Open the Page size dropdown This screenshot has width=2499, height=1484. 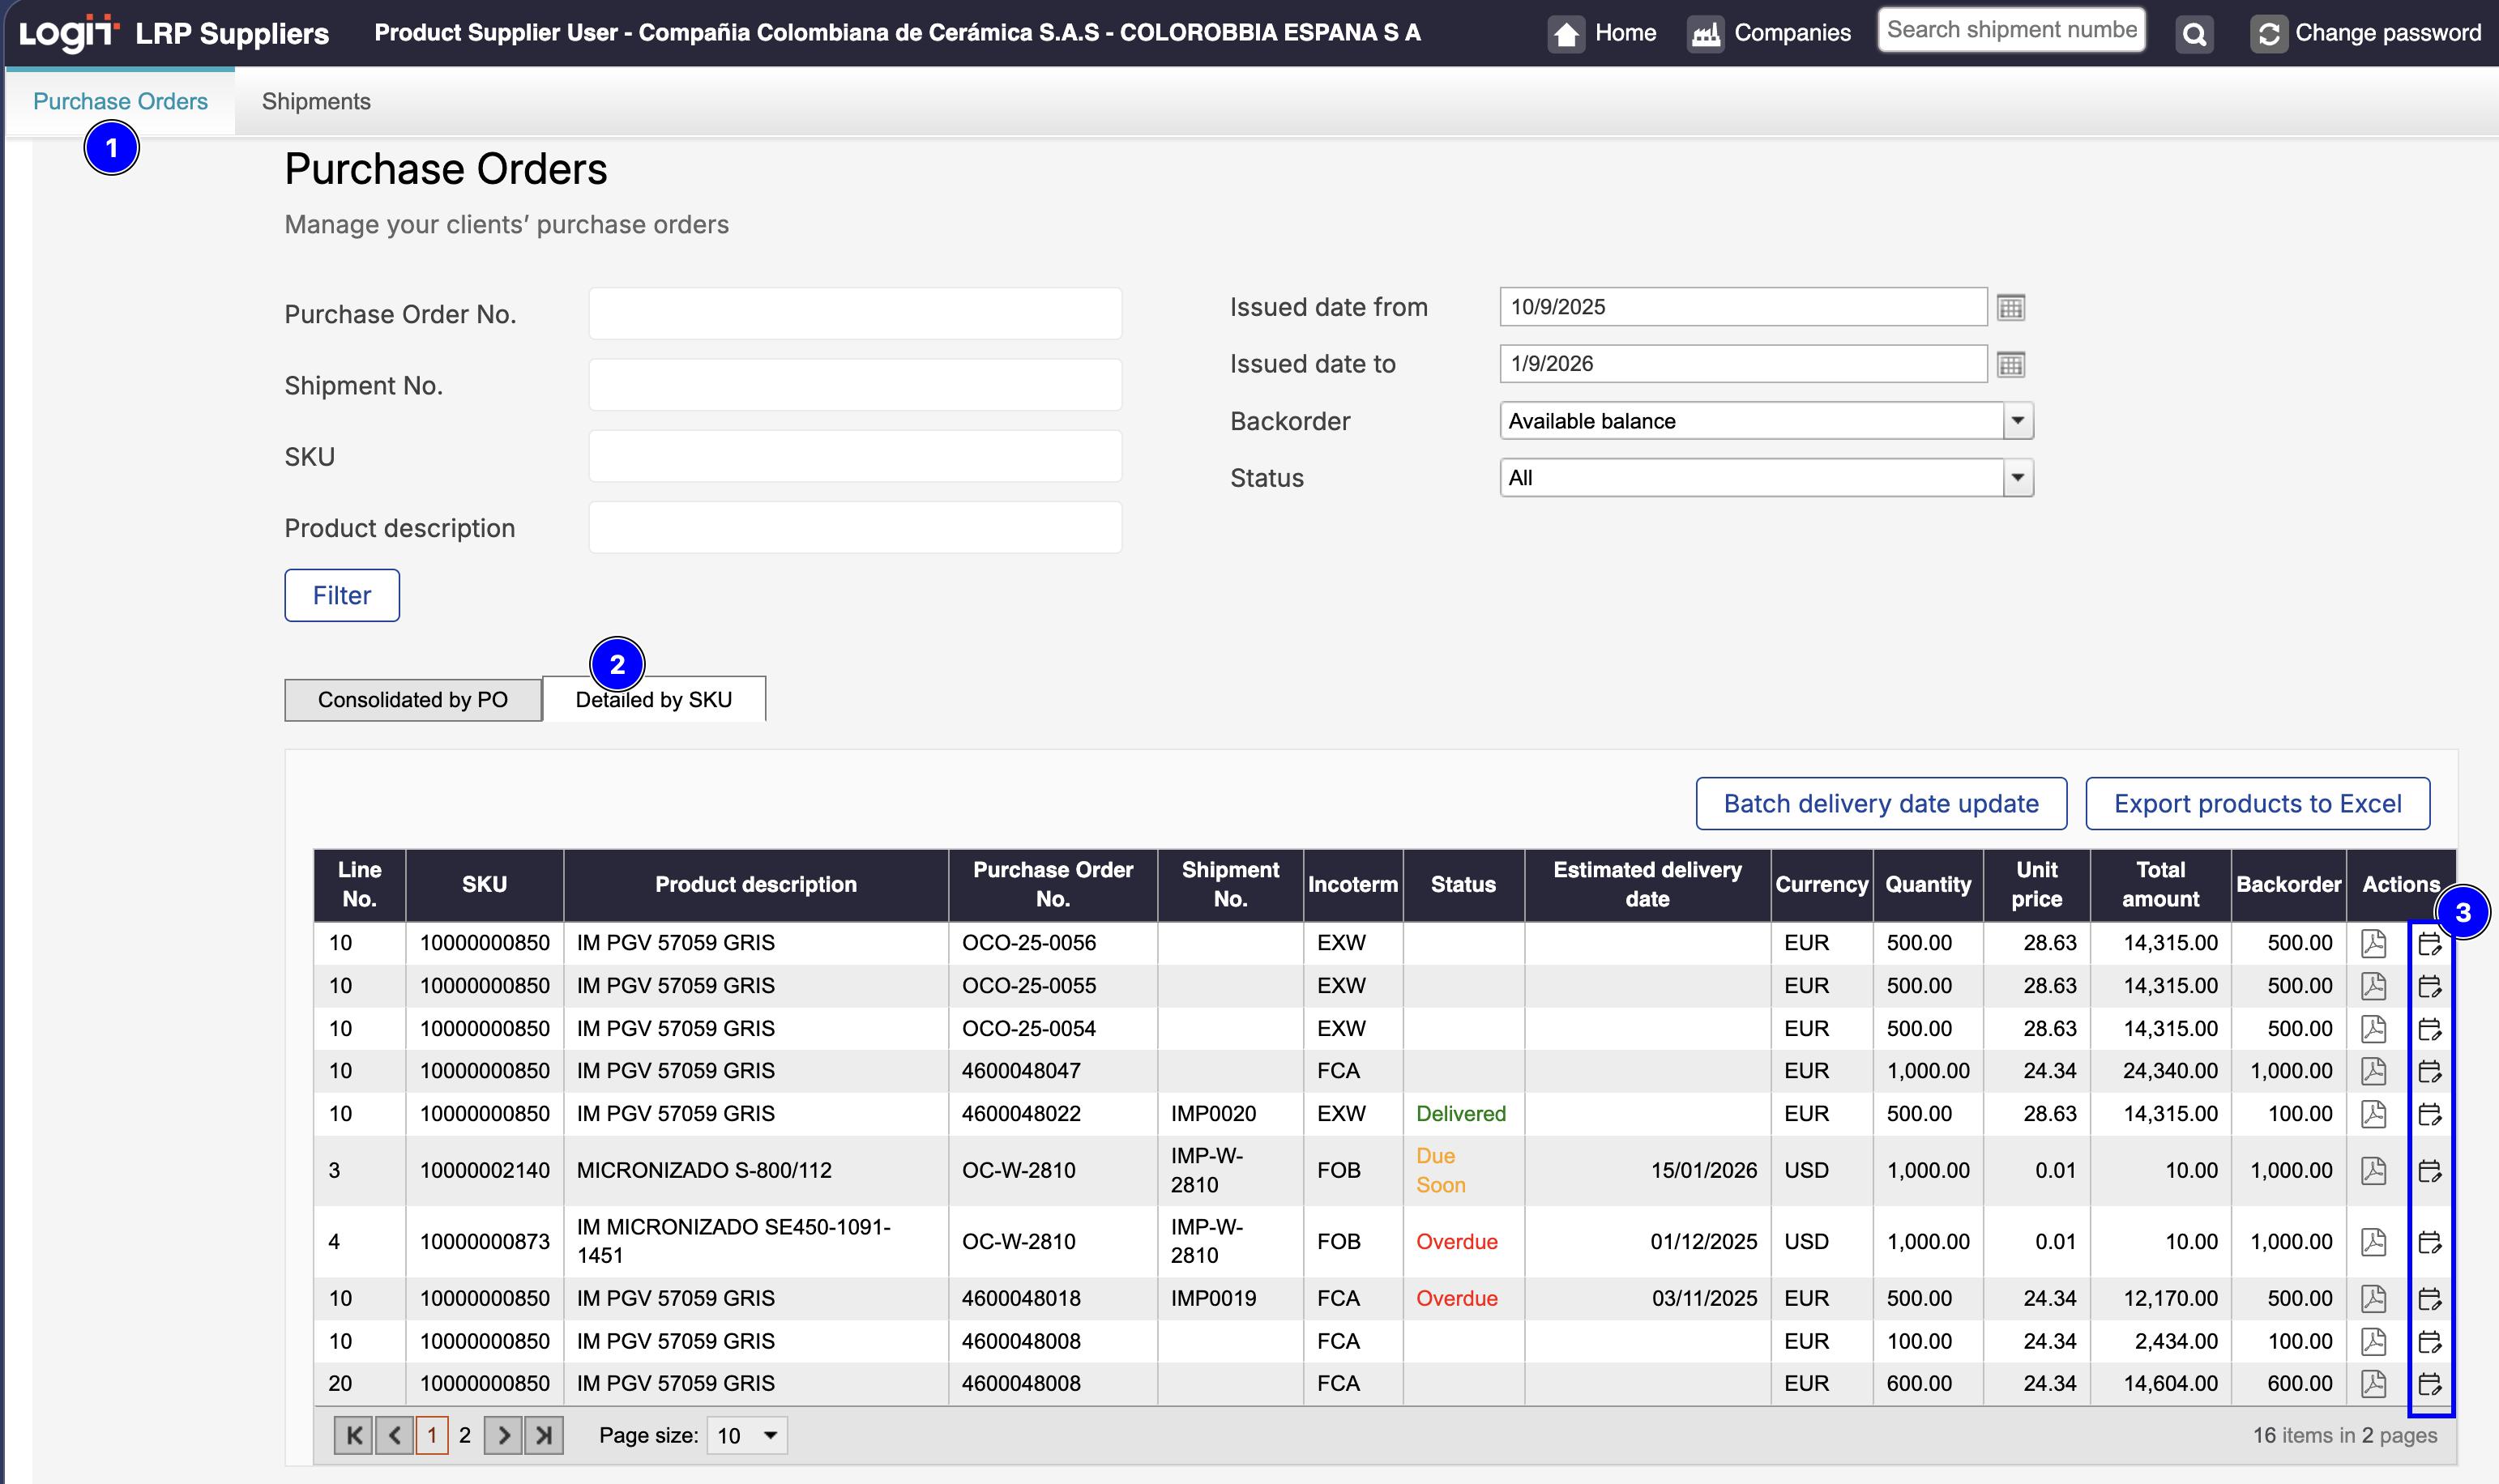pyautogui.click(x=769, y=1436)
